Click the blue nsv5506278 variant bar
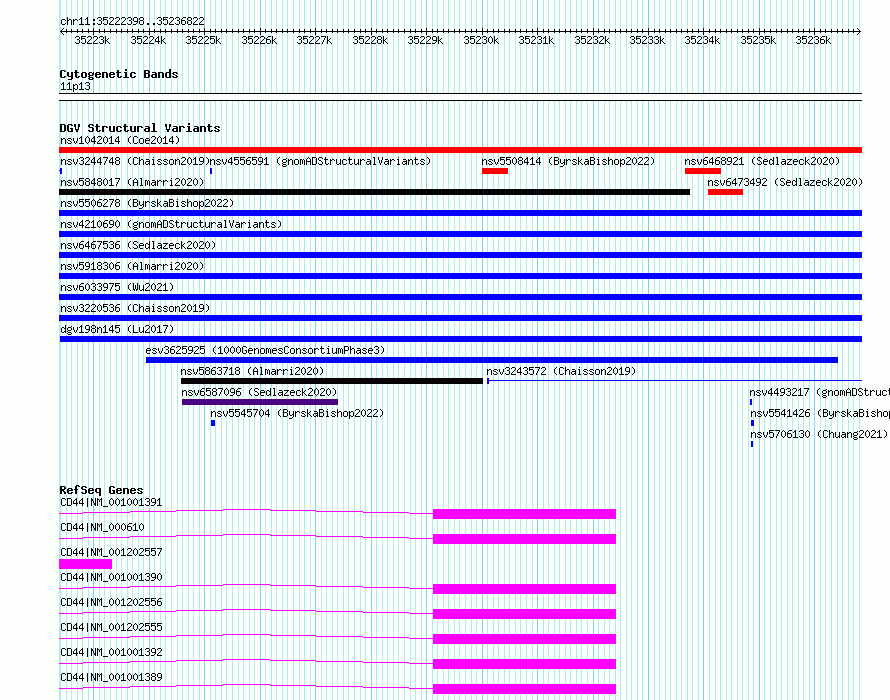Viewport: 890px width, 700px height. coord(460,213)
